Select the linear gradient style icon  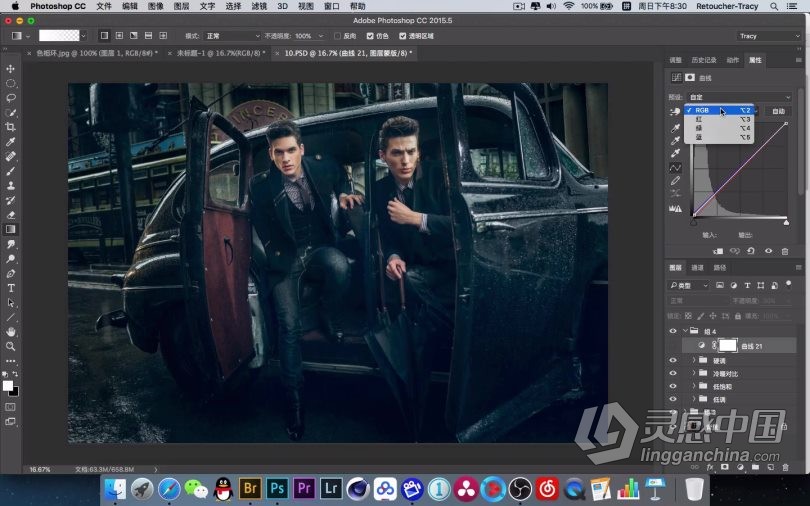(x=104, y=36)
